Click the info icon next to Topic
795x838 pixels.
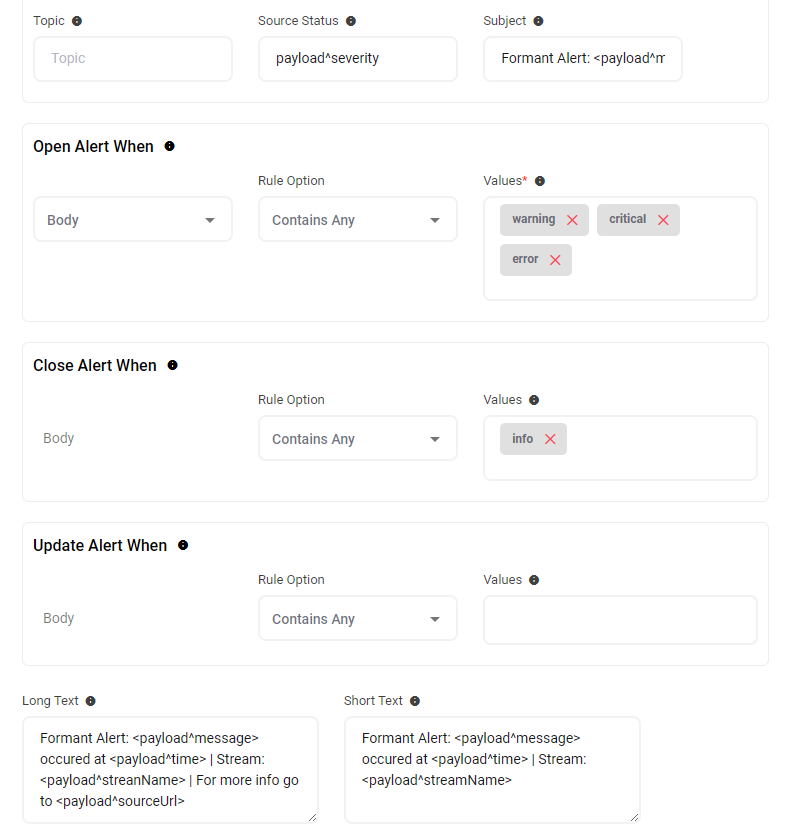(78, 21)
